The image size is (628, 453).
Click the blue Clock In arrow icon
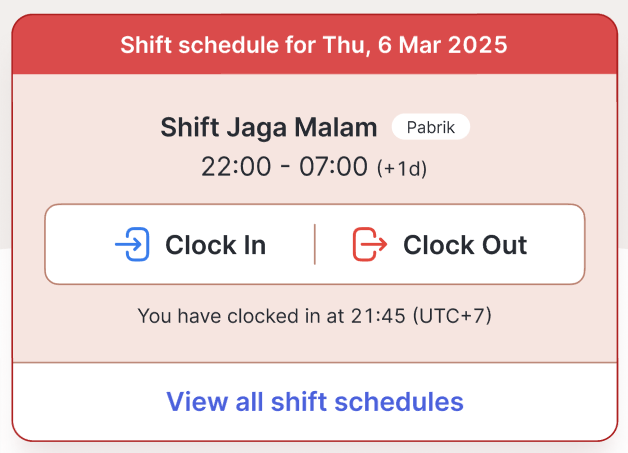(132, 245)
